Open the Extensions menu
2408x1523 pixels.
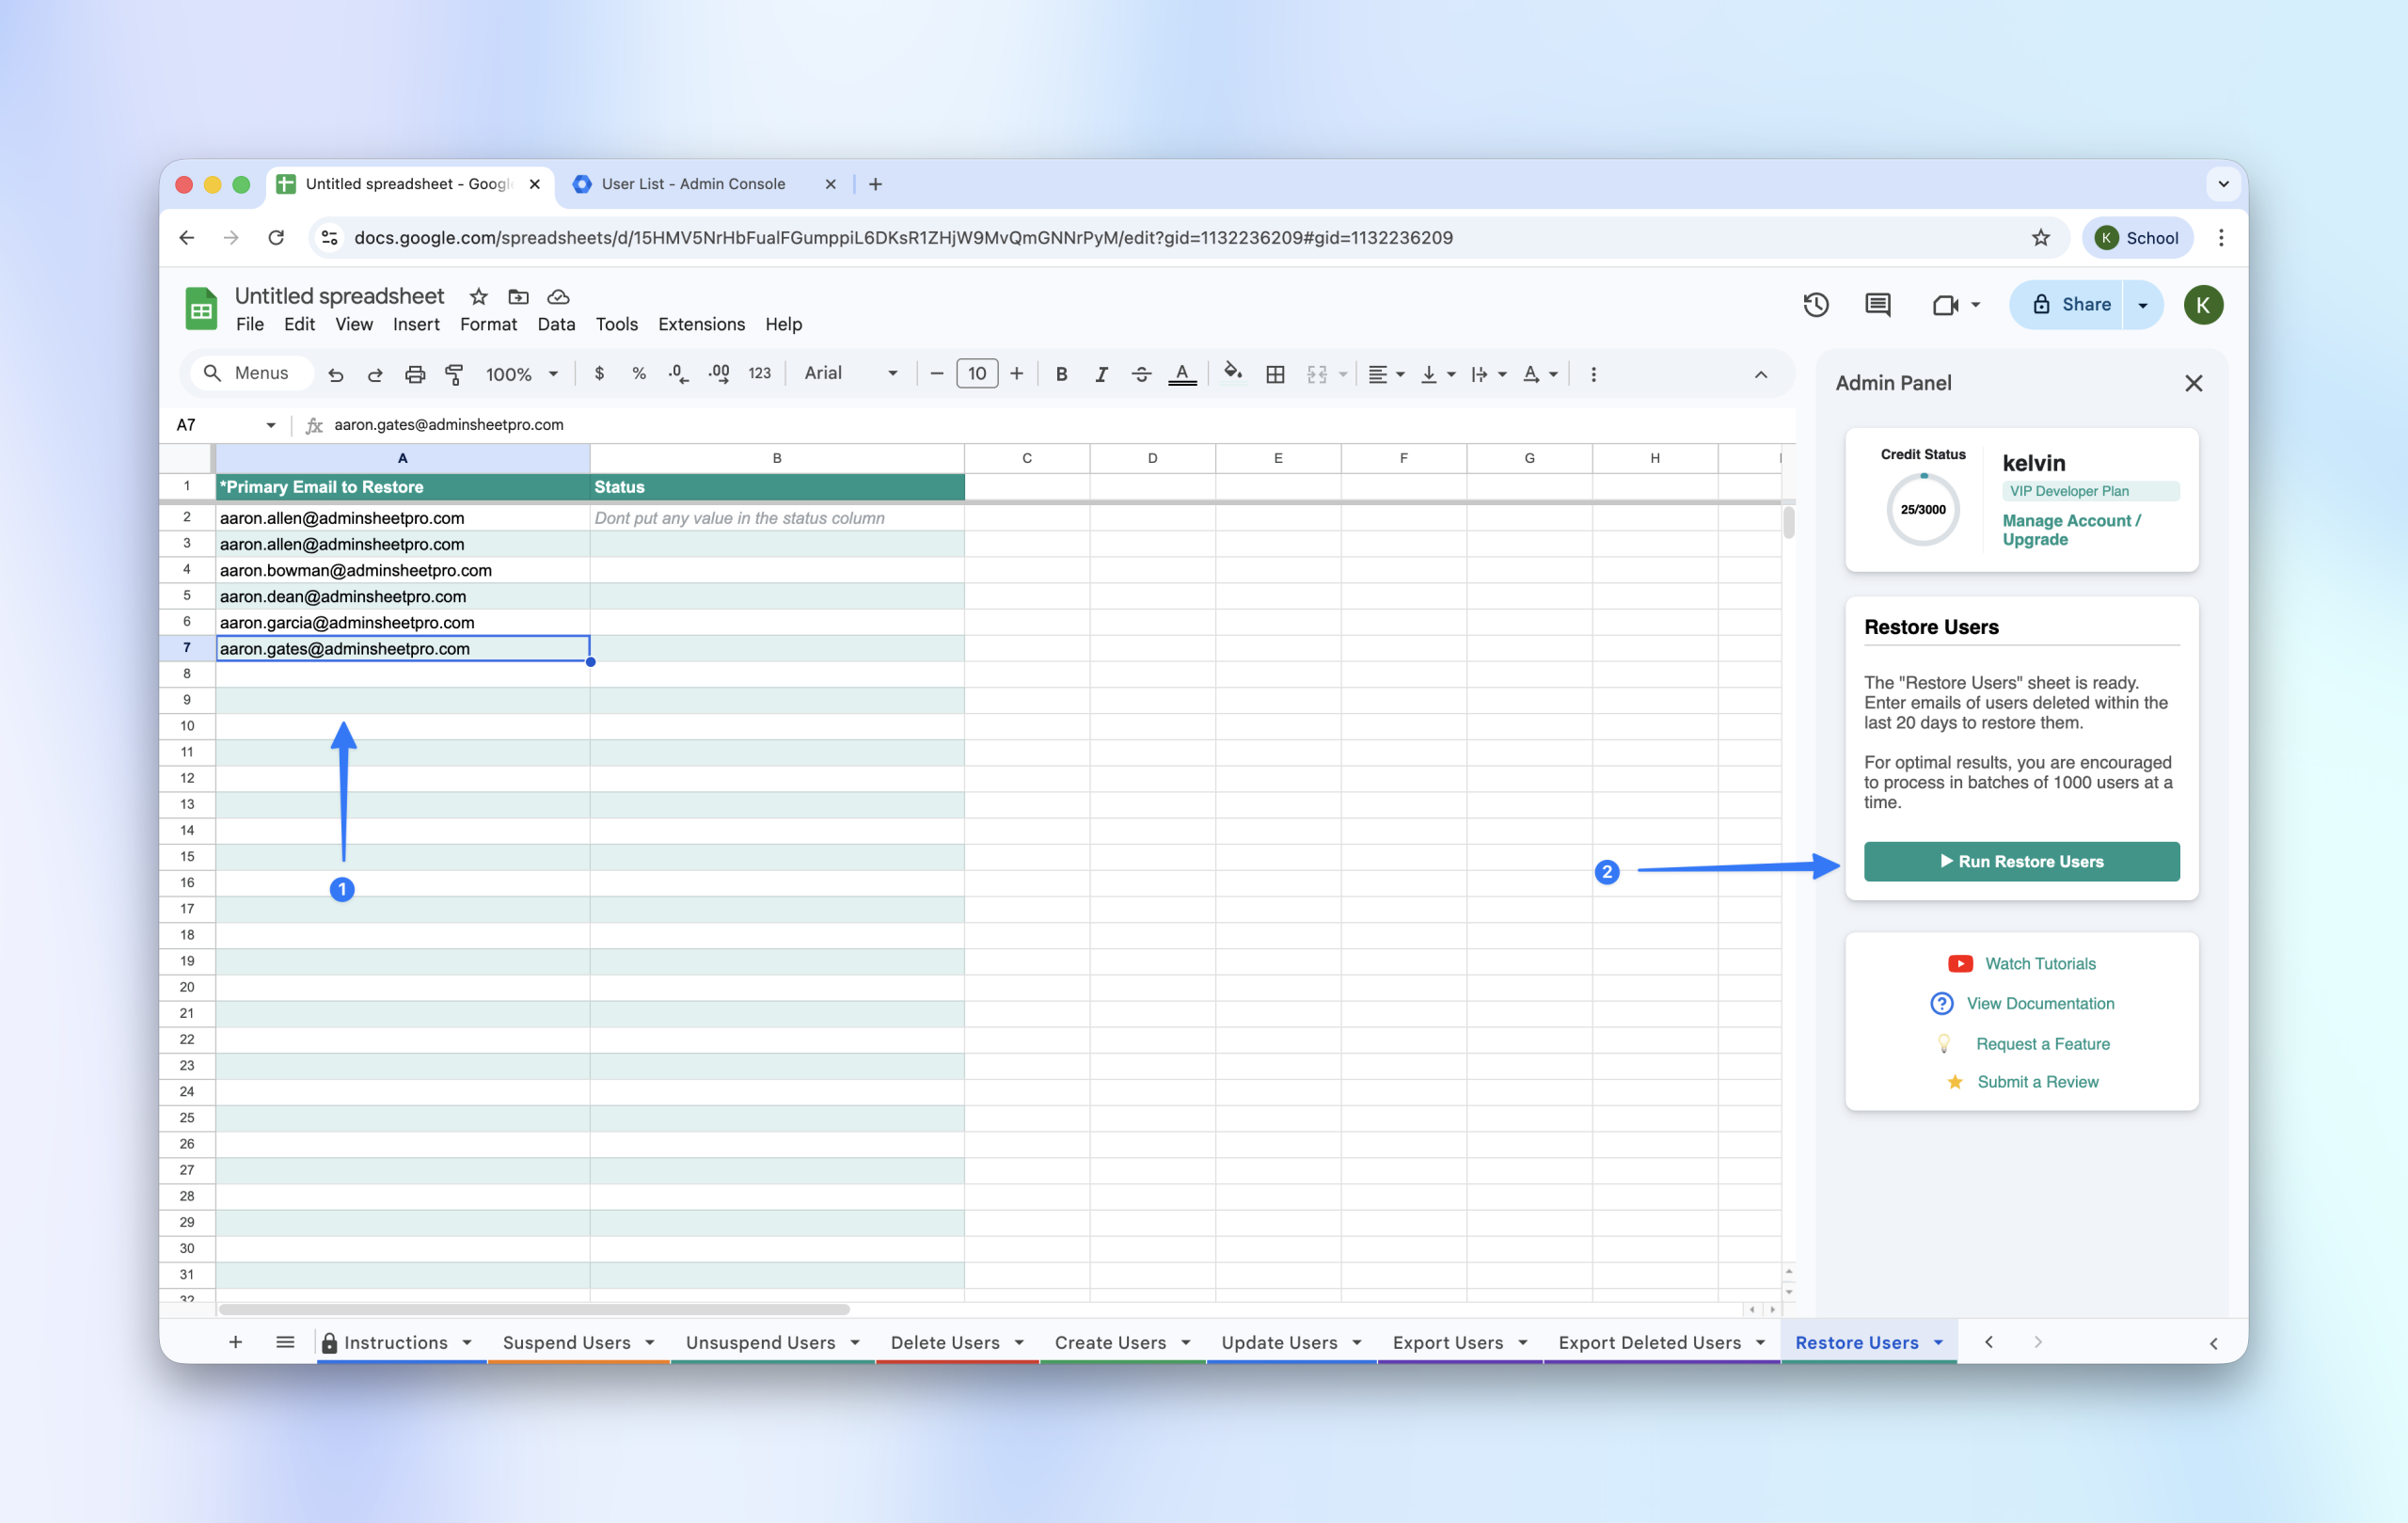[x=701, y=324]
